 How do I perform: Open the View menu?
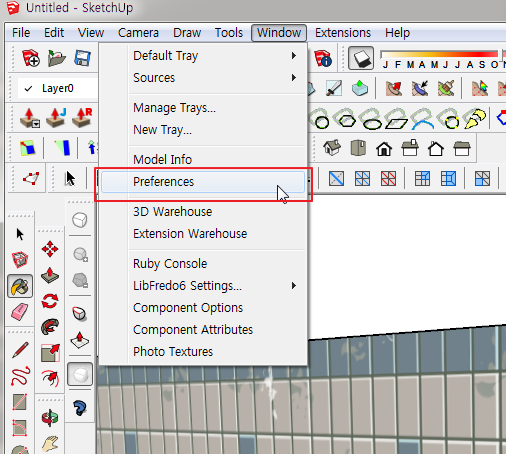click(x=91, y=33)
